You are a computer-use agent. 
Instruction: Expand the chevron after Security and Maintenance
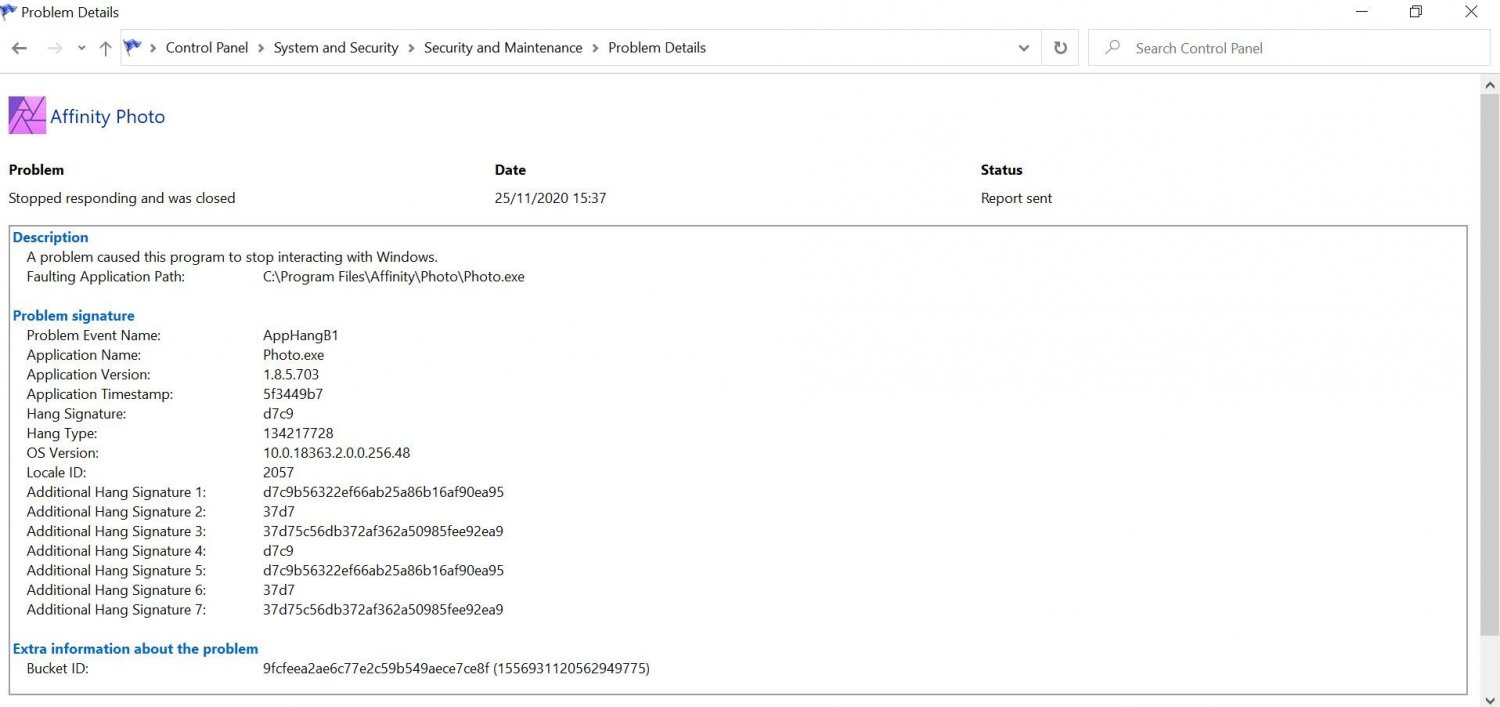pos(595,48)
